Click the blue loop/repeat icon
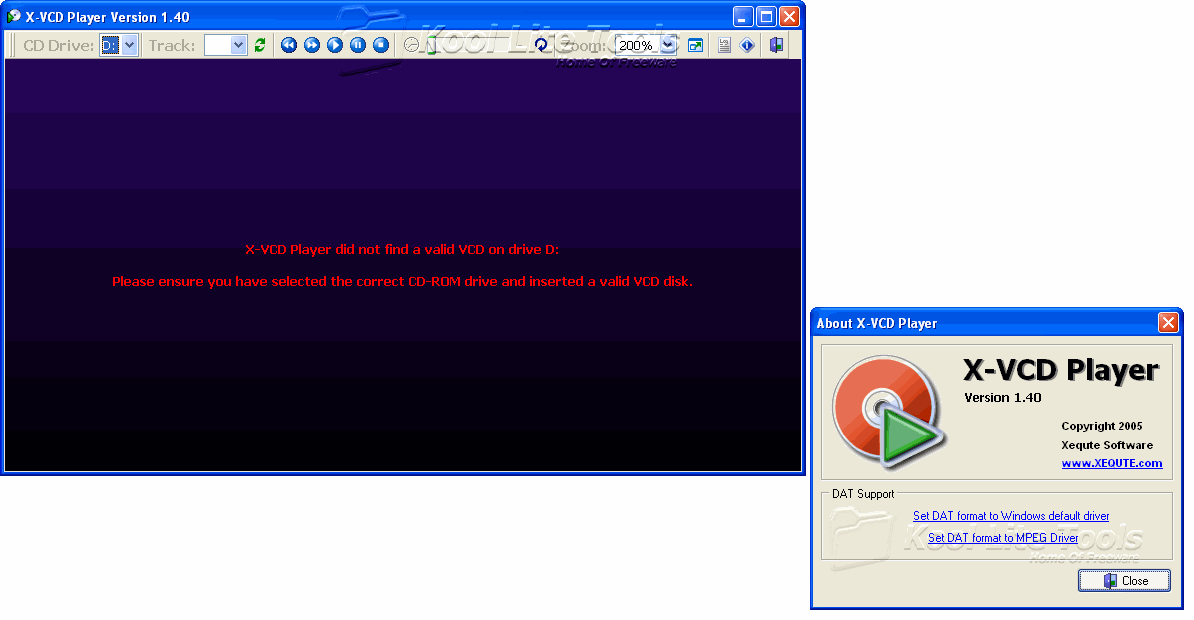Viewport: 1194px width, 620px height. [541, 46]
